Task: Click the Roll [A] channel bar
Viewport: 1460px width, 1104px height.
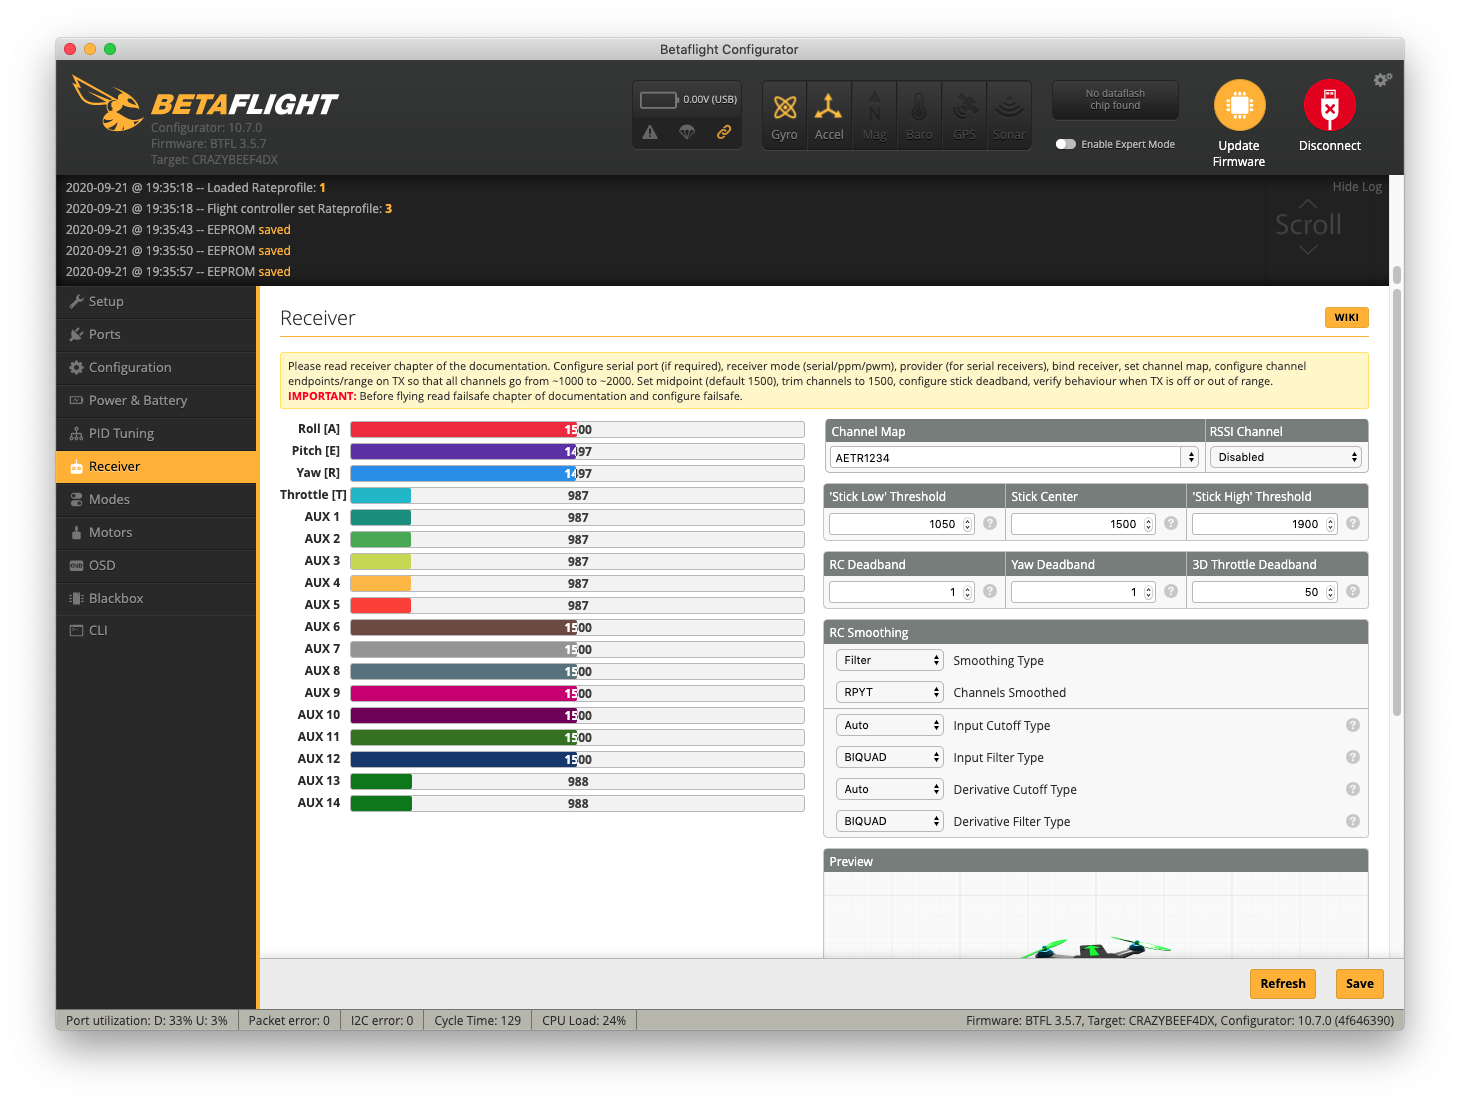Action: coord(577,429)
